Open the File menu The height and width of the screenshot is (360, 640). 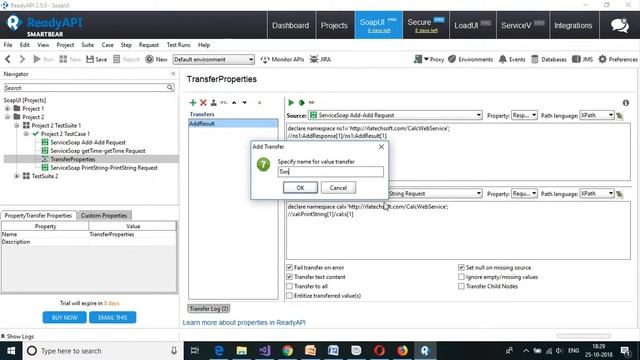tap(8, 45)
